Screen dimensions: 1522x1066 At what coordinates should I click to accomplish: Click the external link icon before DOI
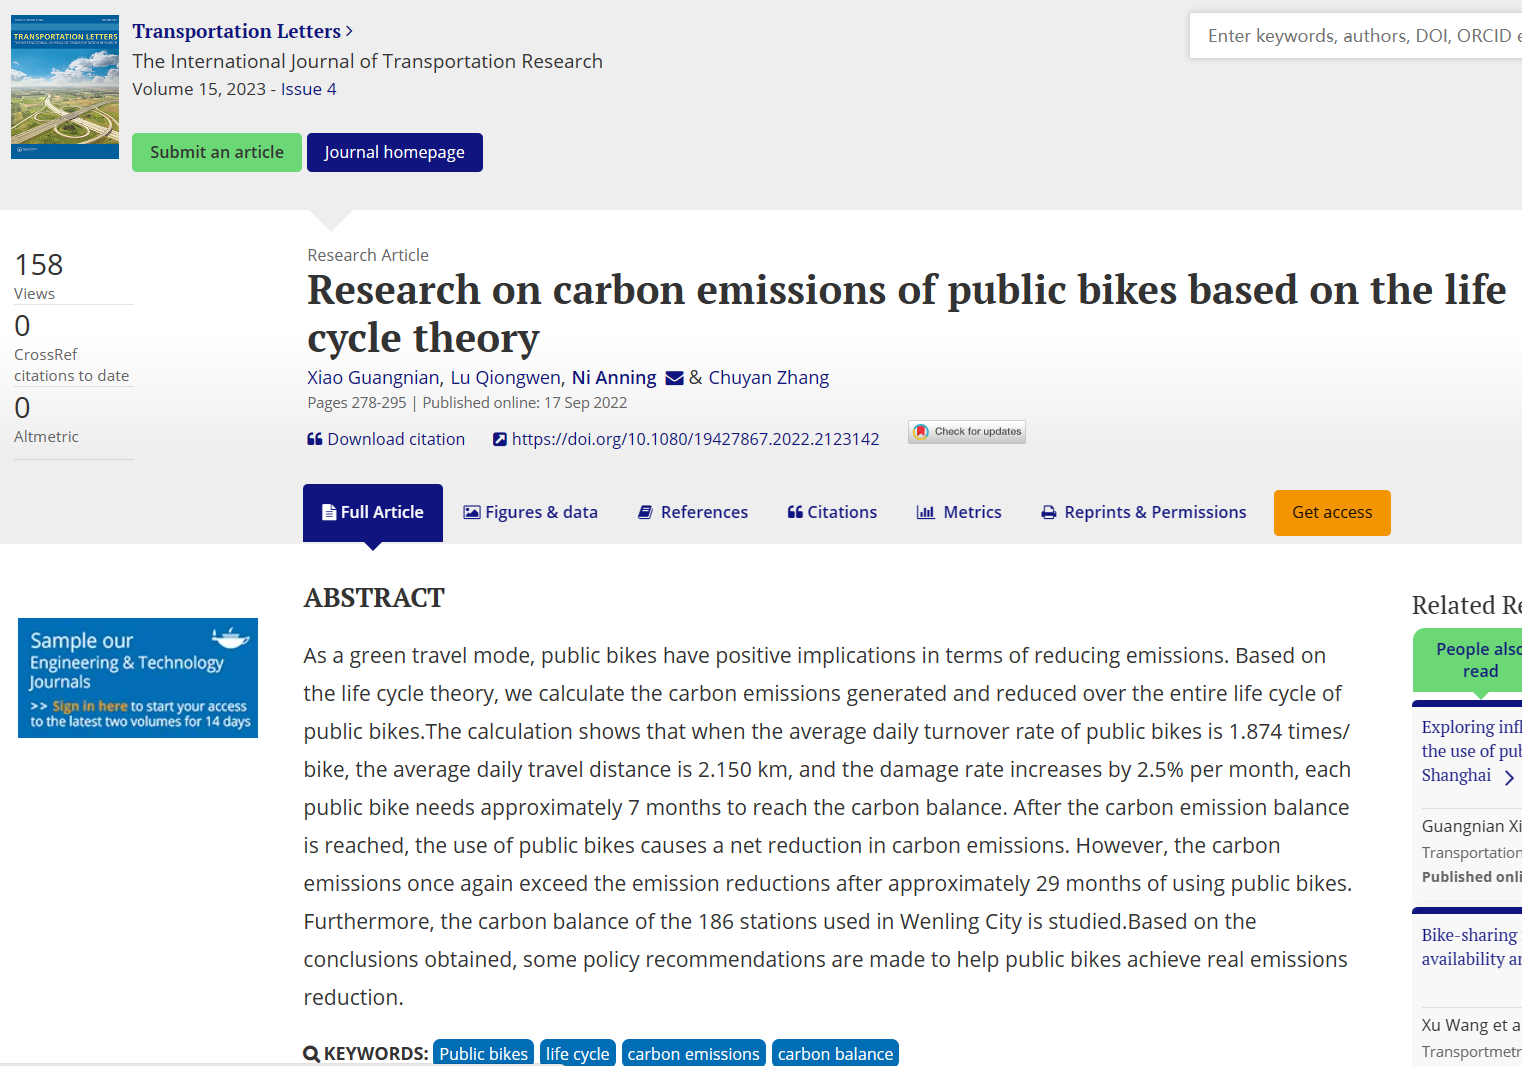point(500,439)
